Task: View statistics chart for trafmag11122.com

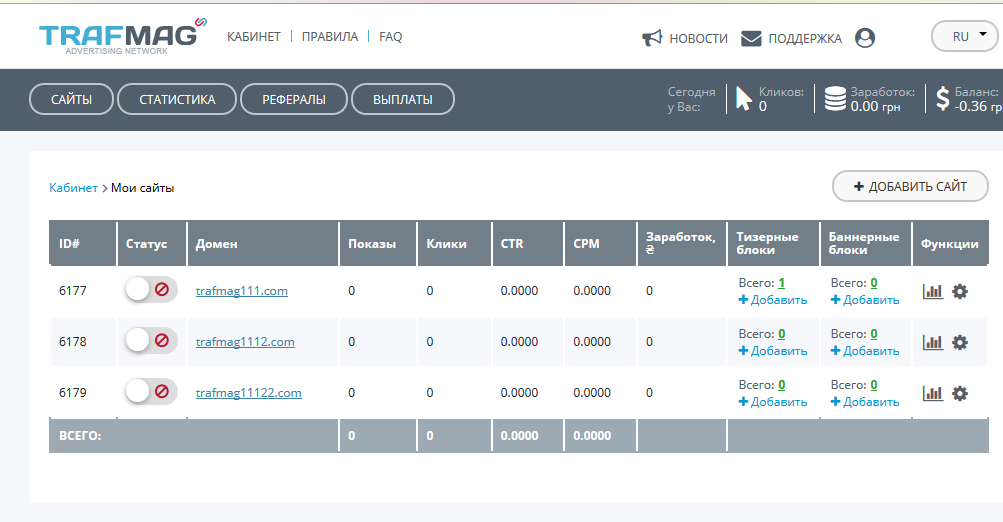Action: [x=932, y=393]
